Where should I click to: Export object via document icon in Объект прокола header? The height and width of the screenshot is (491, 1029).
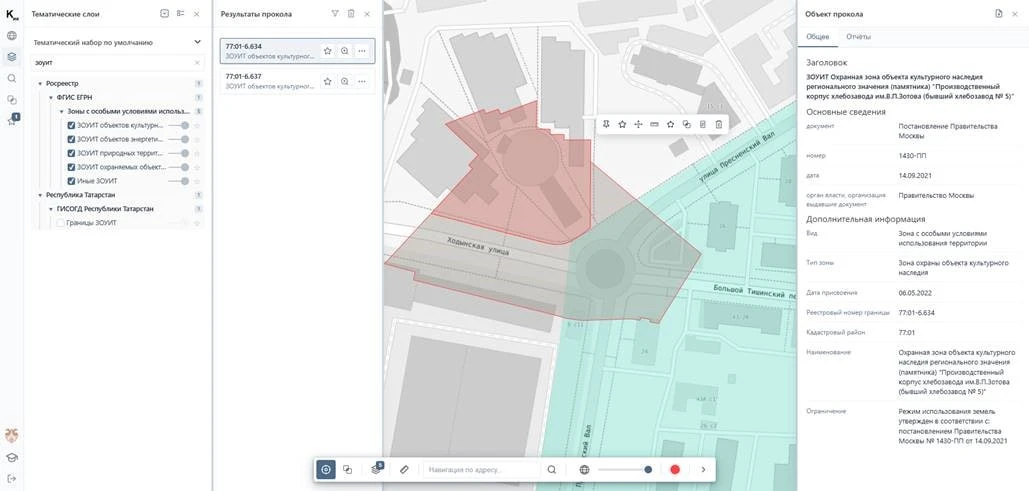tap(999, 14)
